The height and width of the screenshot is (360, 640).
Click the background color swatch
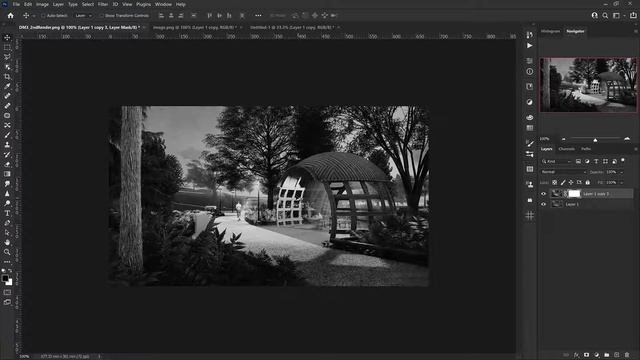tap(10, 283)
